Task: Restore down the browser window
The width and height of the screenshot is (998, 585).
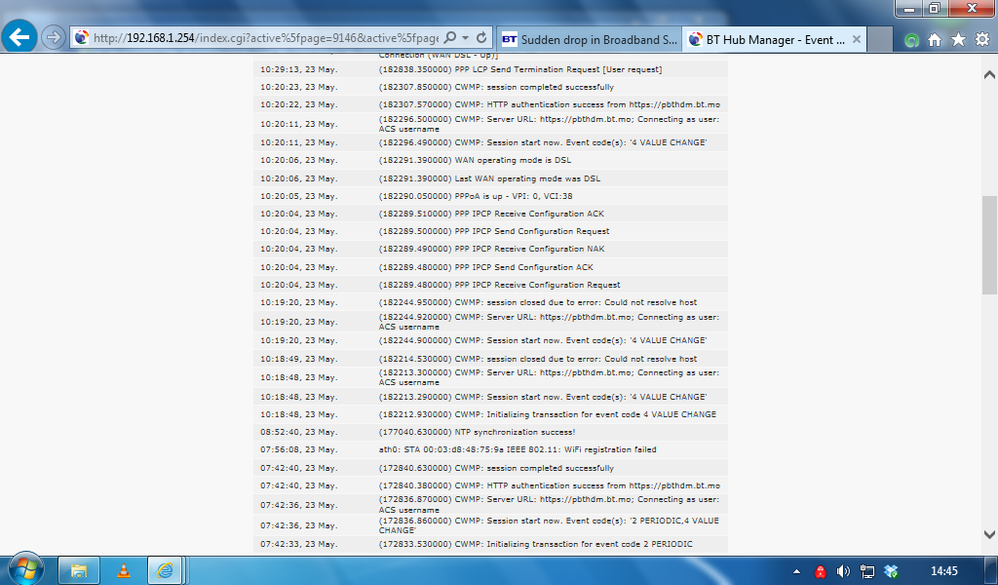Action: point(934,8)
